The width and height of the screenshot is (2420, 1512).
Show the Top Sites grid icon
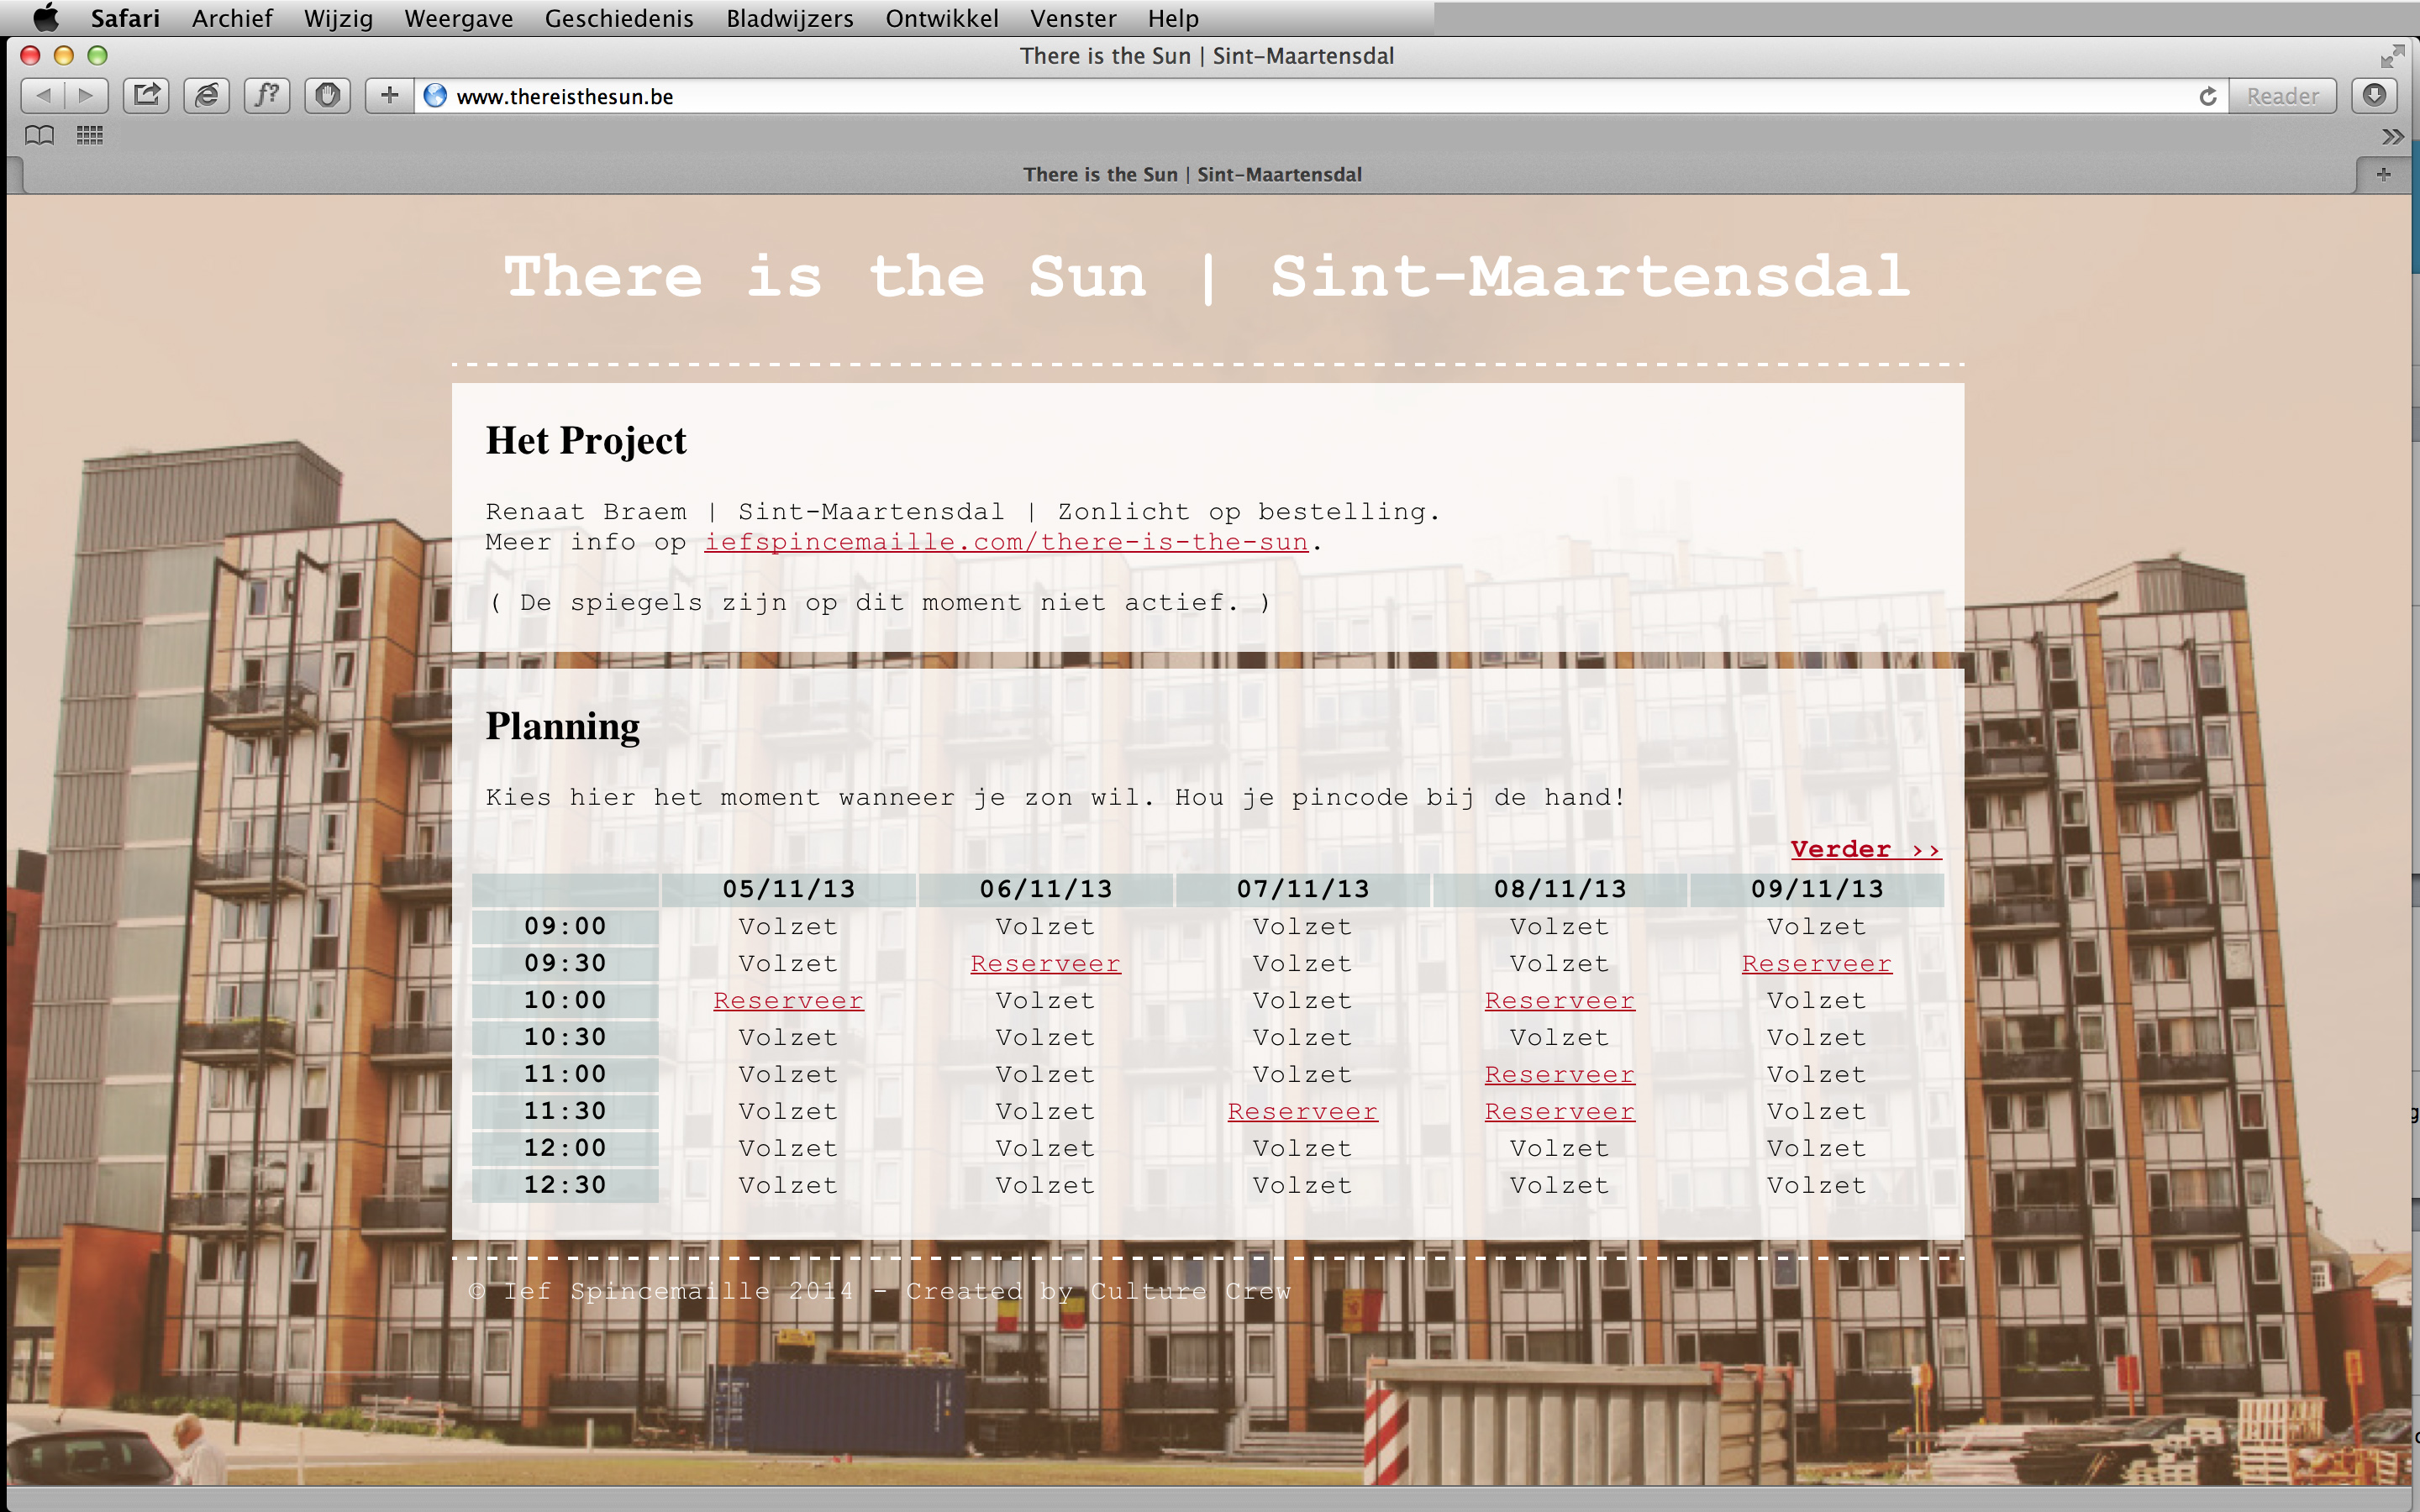[90, 135]
